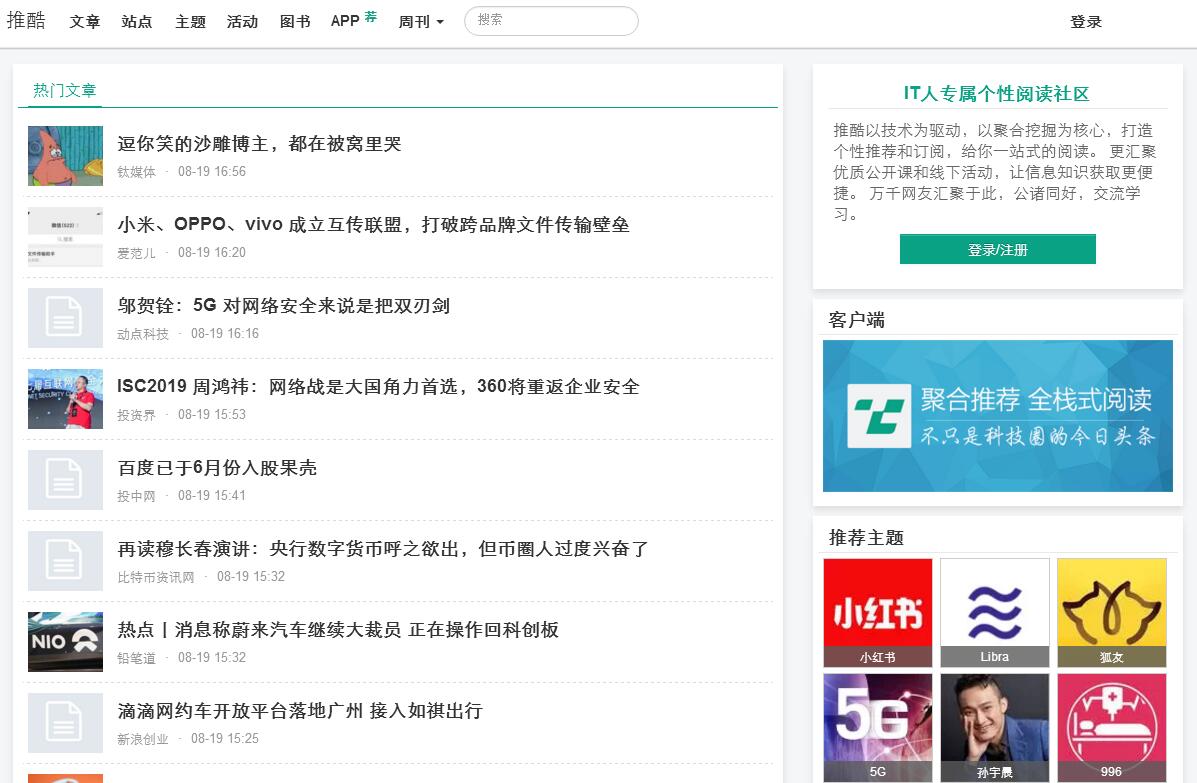Open the 狐友 topic tile
Viewport: 1197px width, 783px height.
point(1111,612)
